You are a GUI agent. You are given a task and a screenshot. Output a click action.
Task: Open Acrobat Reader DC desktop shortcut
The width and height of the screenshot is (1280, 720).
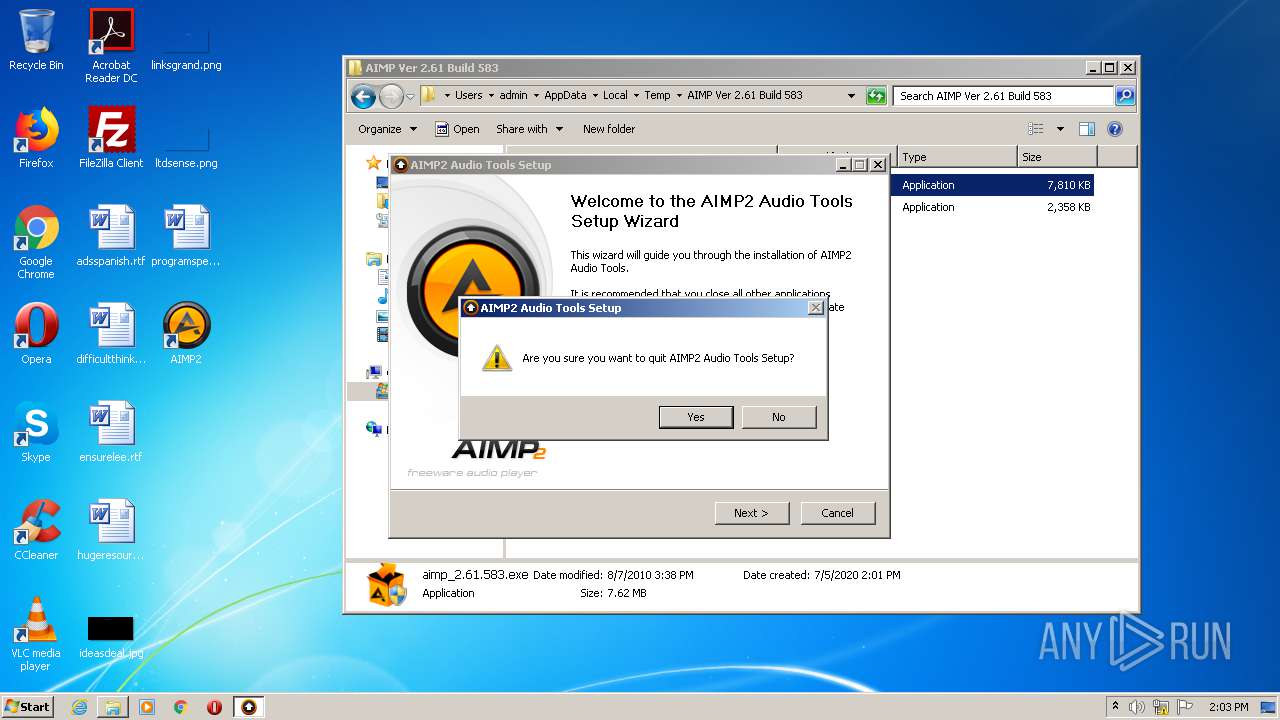point(111,46)
